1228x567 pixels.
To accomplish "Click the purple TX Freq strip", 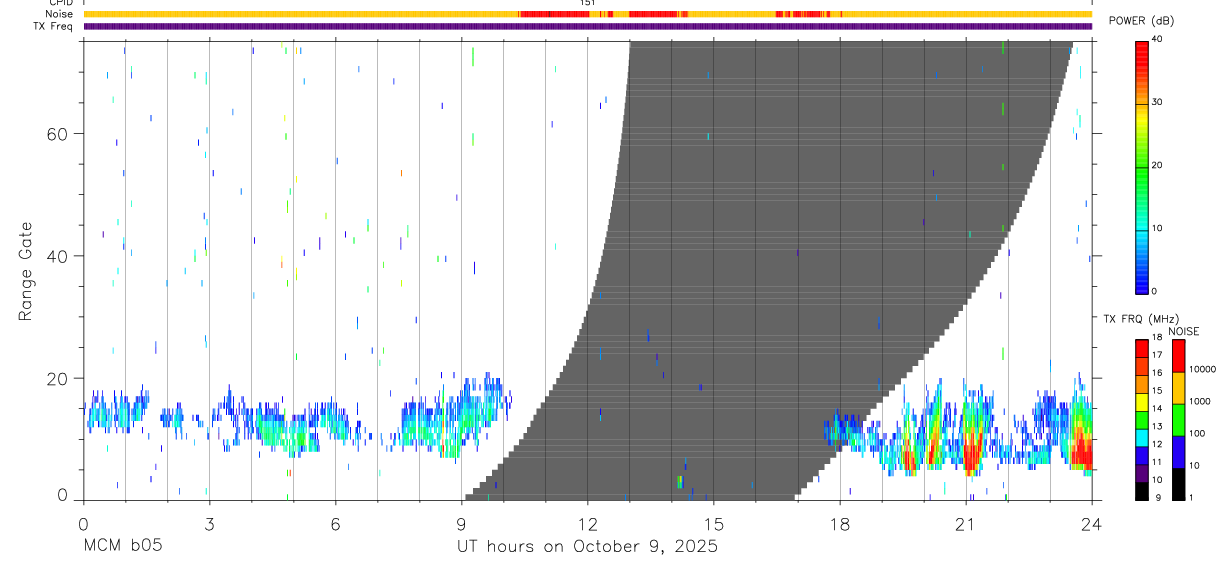I will (x=587, y=26).
